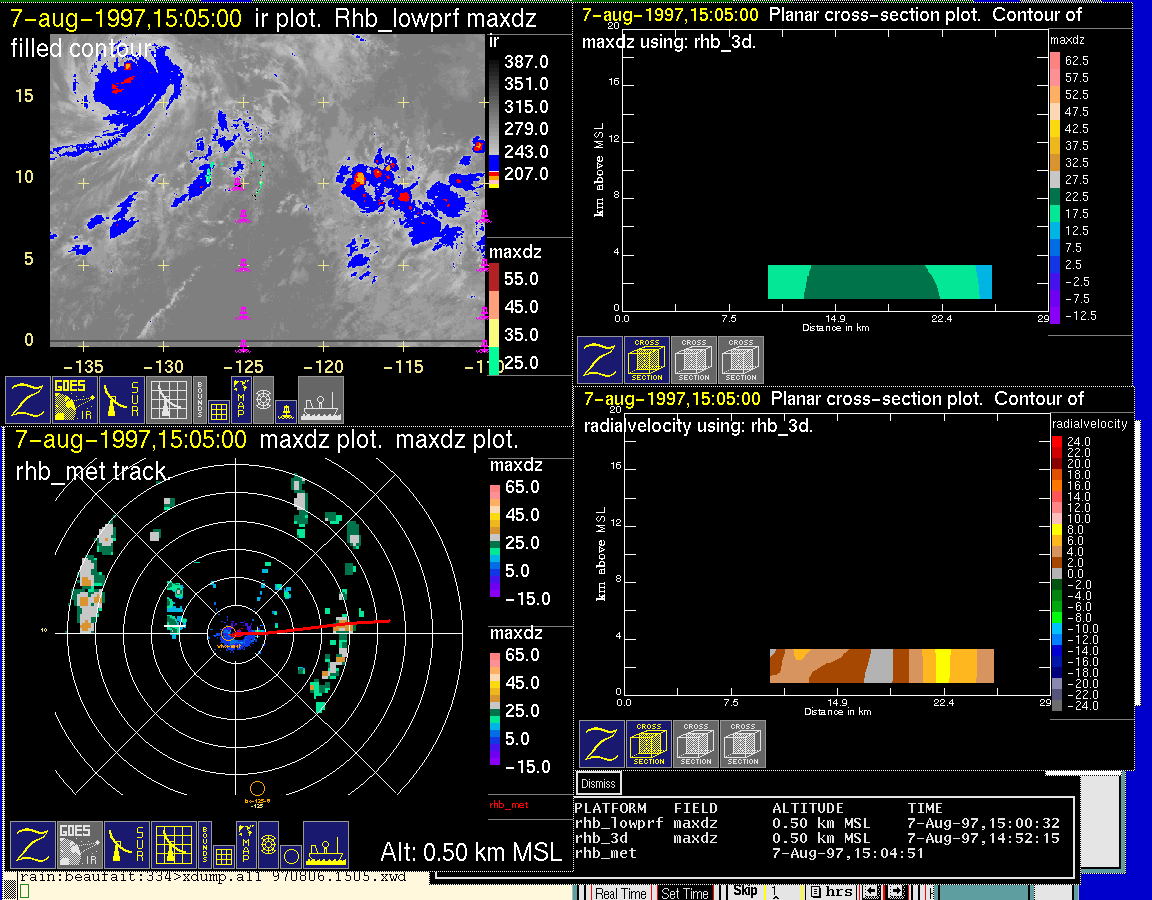Dismiss the platform data overlay window
This screenshot has height=900, width=1152.
tap(599, 783)
